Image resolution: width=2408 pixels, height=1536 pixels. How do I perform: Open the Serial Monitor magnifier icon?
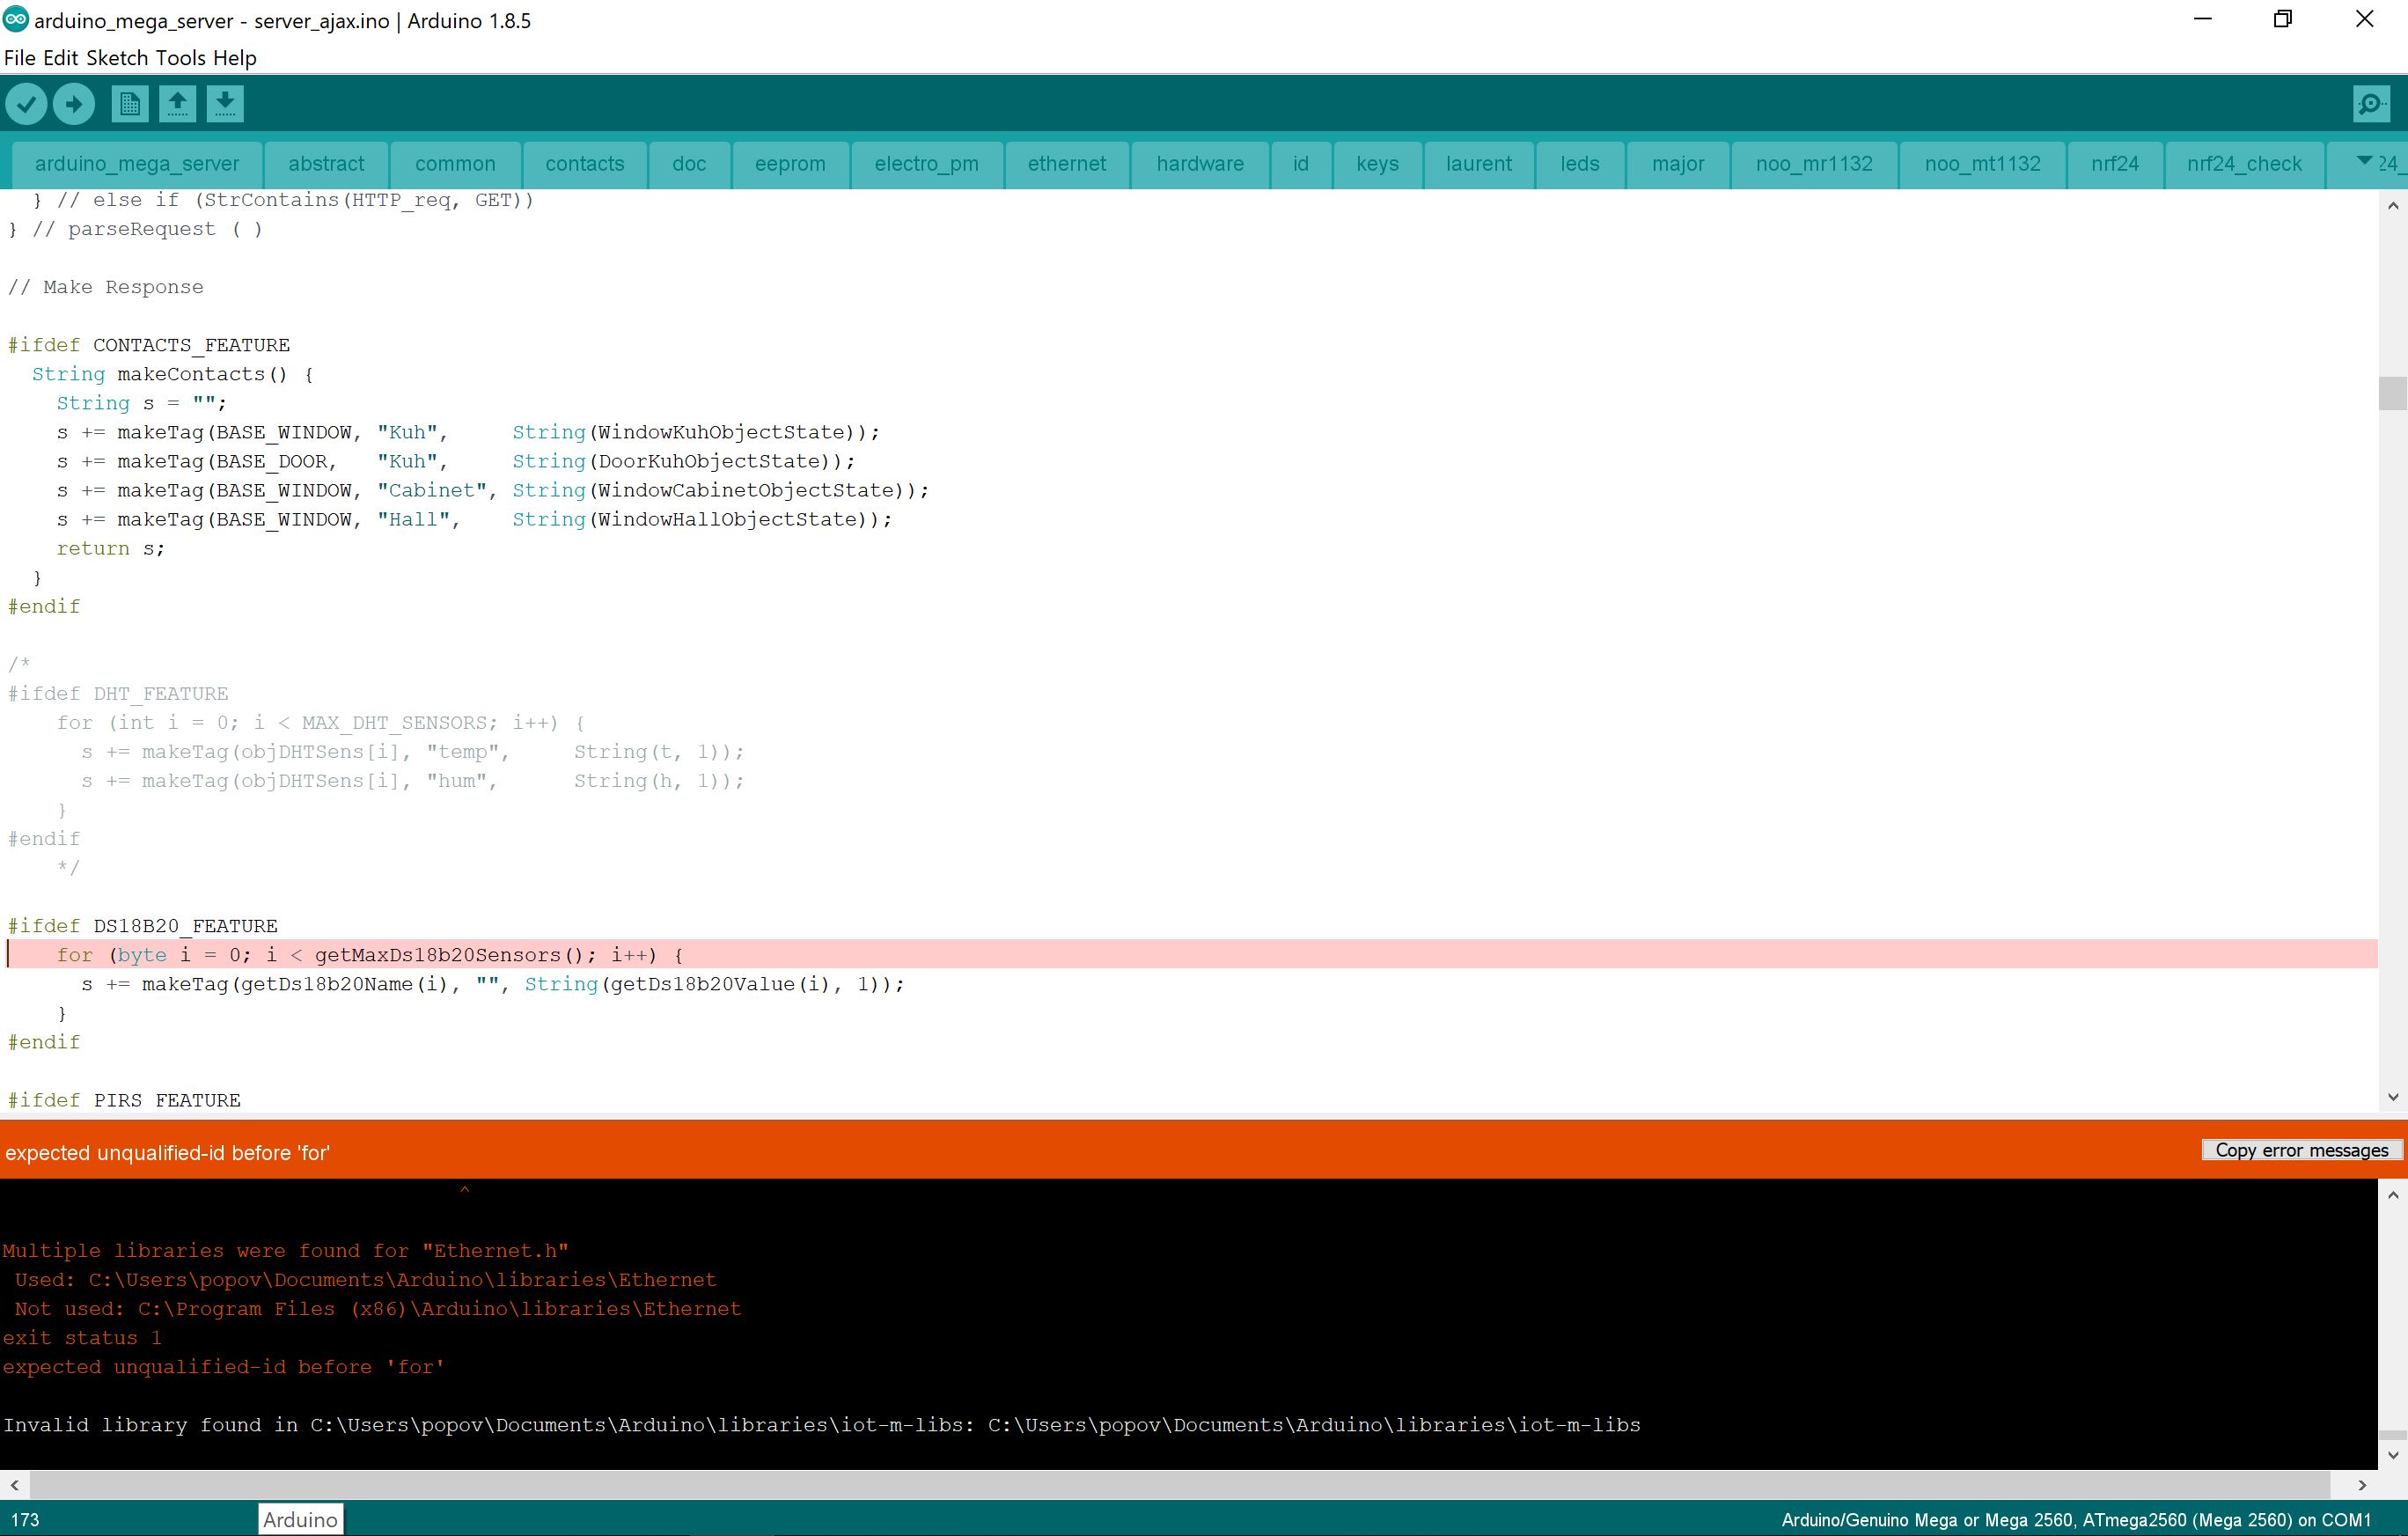click(x=2371, y=104)
